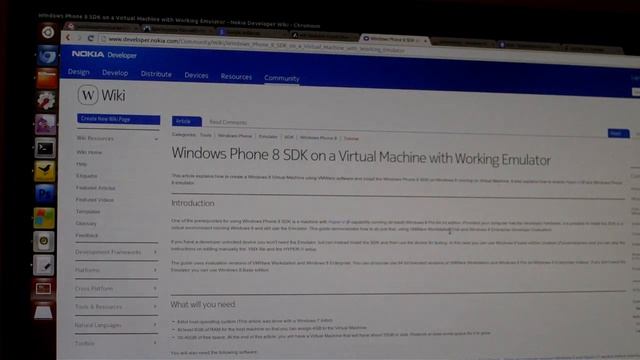Image resolution: width=640 pixels, height=360 pixels.
Task: Open the Templates sidebar link
Action: tap(88, 212)
